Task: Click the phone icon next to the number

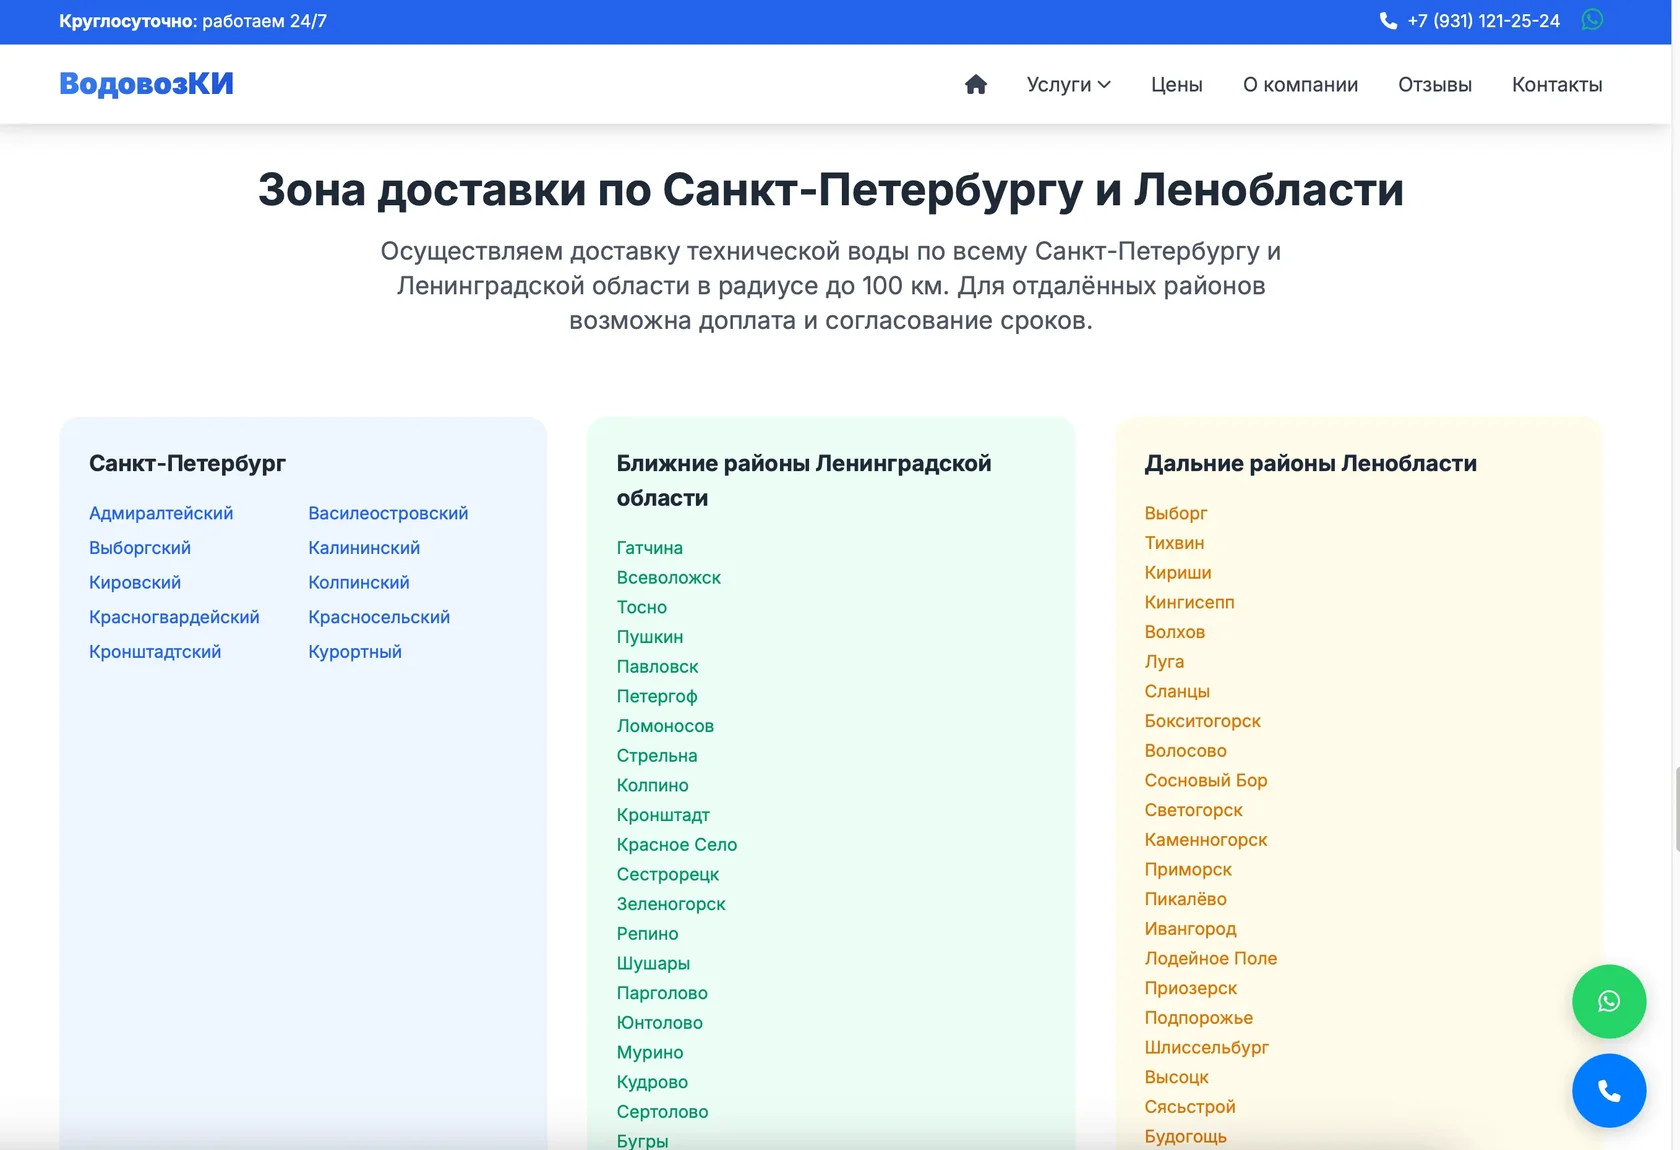Action: pyautogui.click(x=1387, y=20)
